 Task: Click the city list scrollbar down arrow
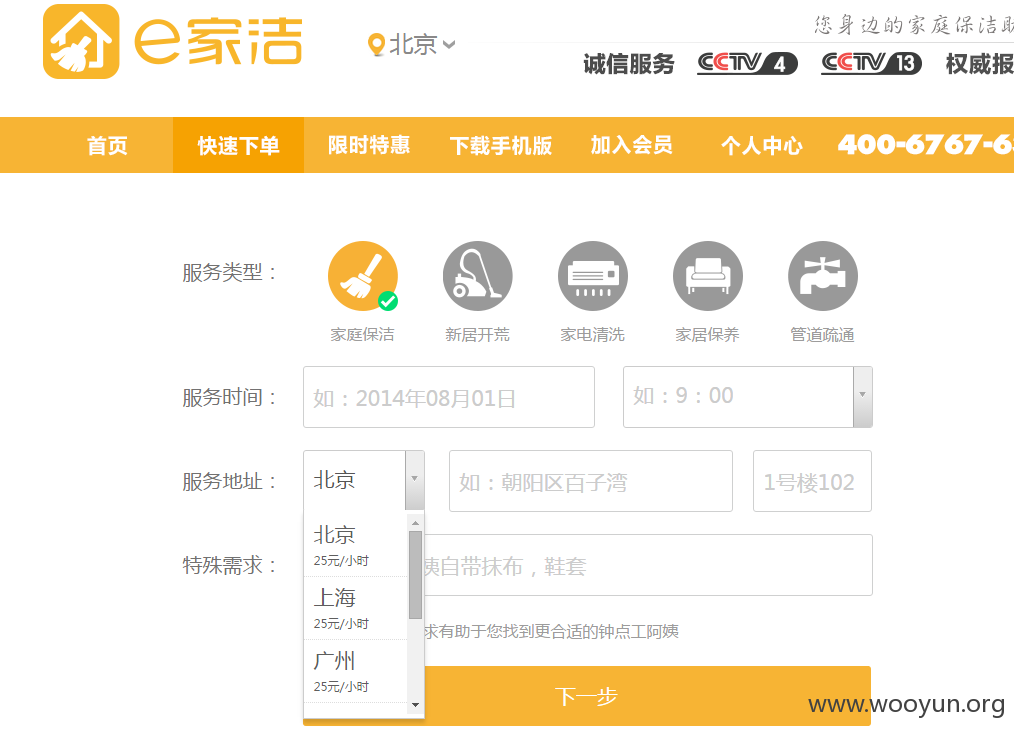[x=415, y=705]
